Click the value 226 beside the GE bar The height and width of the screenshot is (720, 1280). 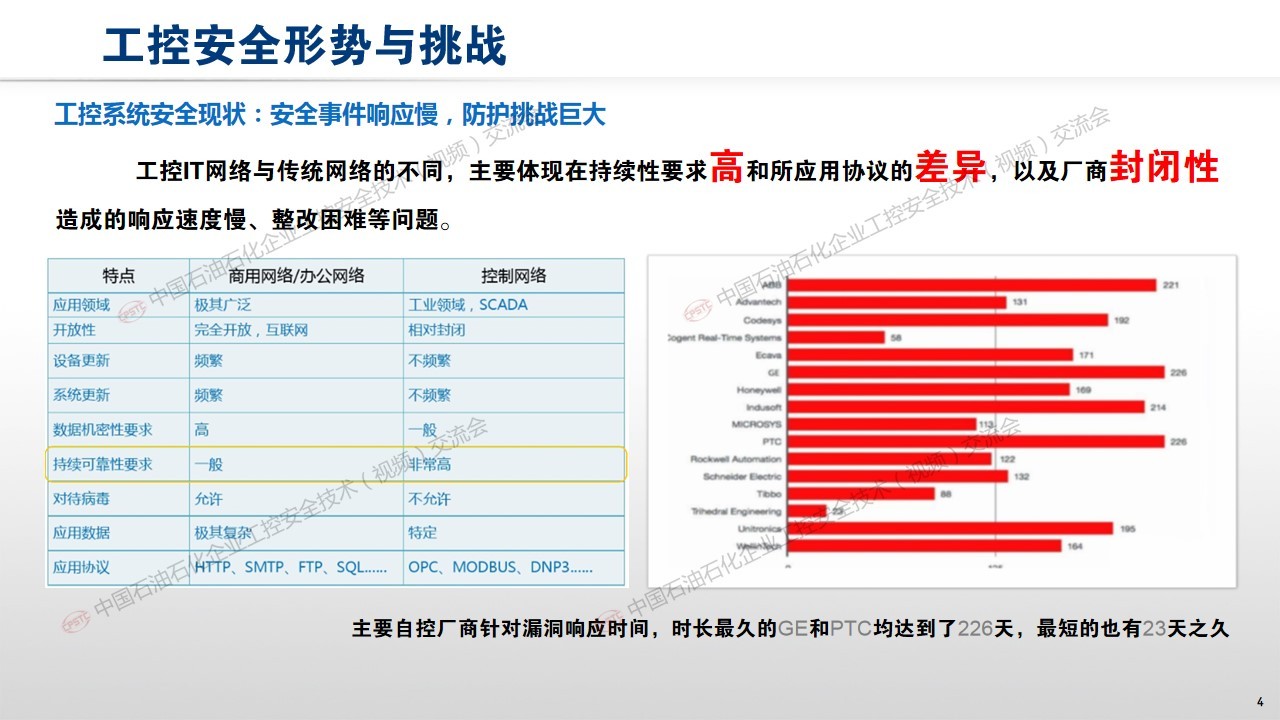coord(1178,372)
